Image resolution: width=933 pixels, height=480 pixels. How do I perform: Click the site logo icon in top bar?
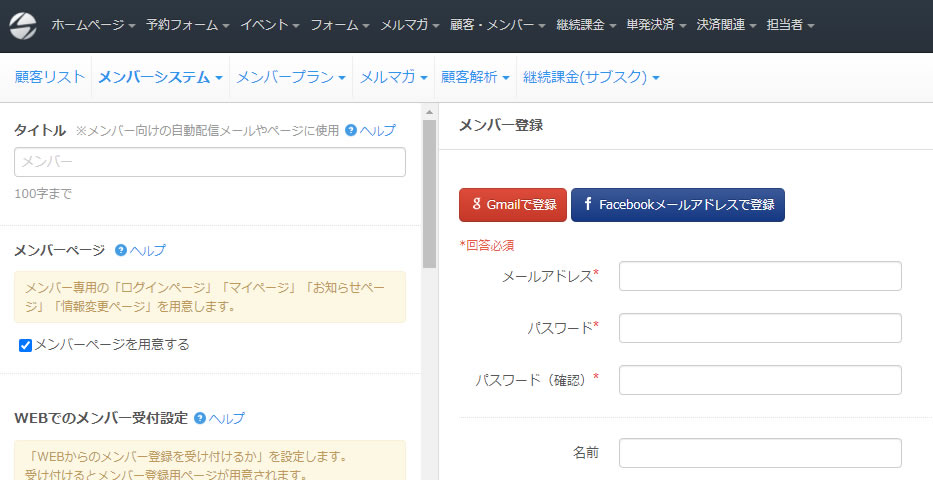pos(22,24)
